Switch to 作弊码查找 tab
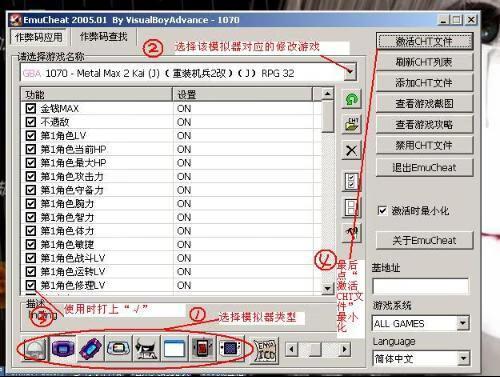The width and height of the screenshot is (500, 377). coord(104,37)
